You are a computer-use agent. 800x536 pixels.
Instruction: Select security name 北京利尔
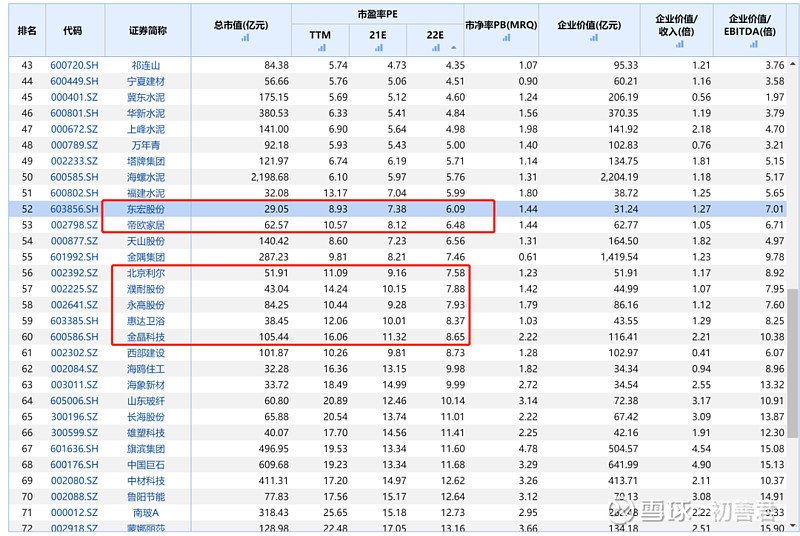pyautogui.click(x=146, y=273)
